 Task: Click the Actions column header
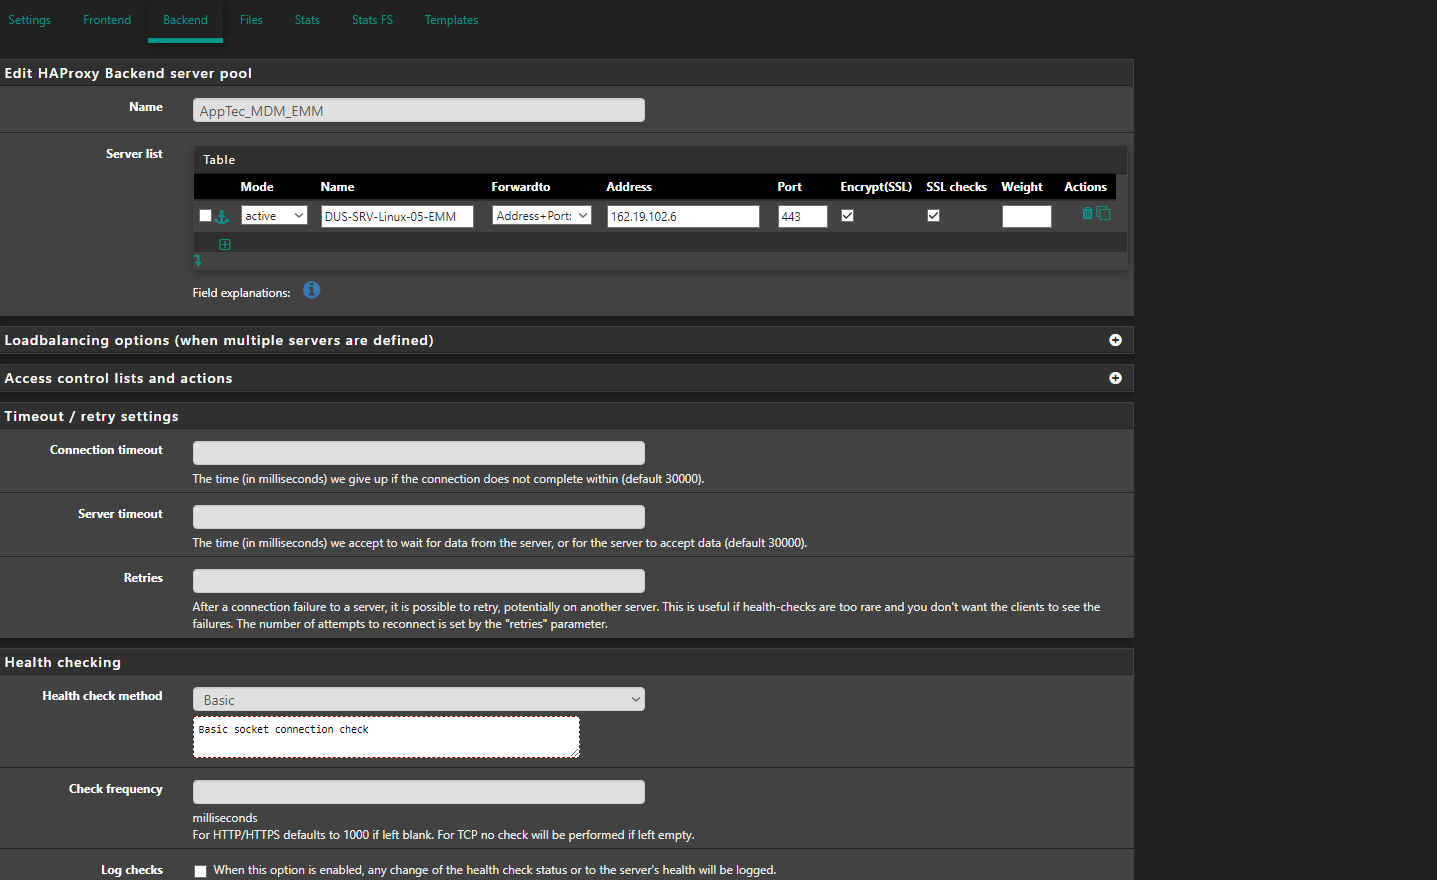(x=1085, y=187)
